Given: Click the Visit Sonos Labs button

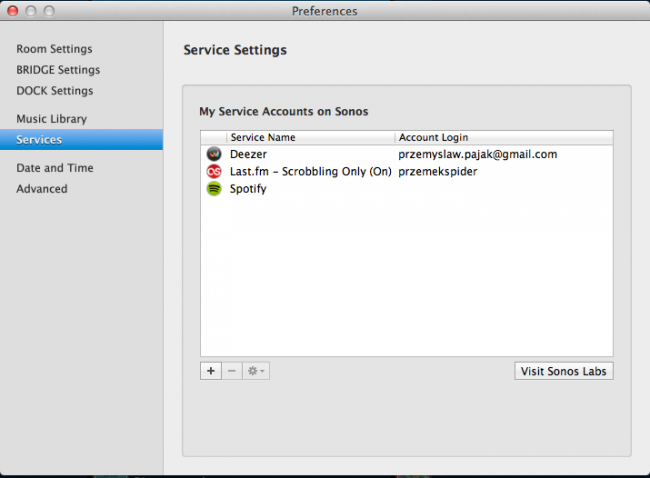Looking at the screenshot, I should point(564,371).
